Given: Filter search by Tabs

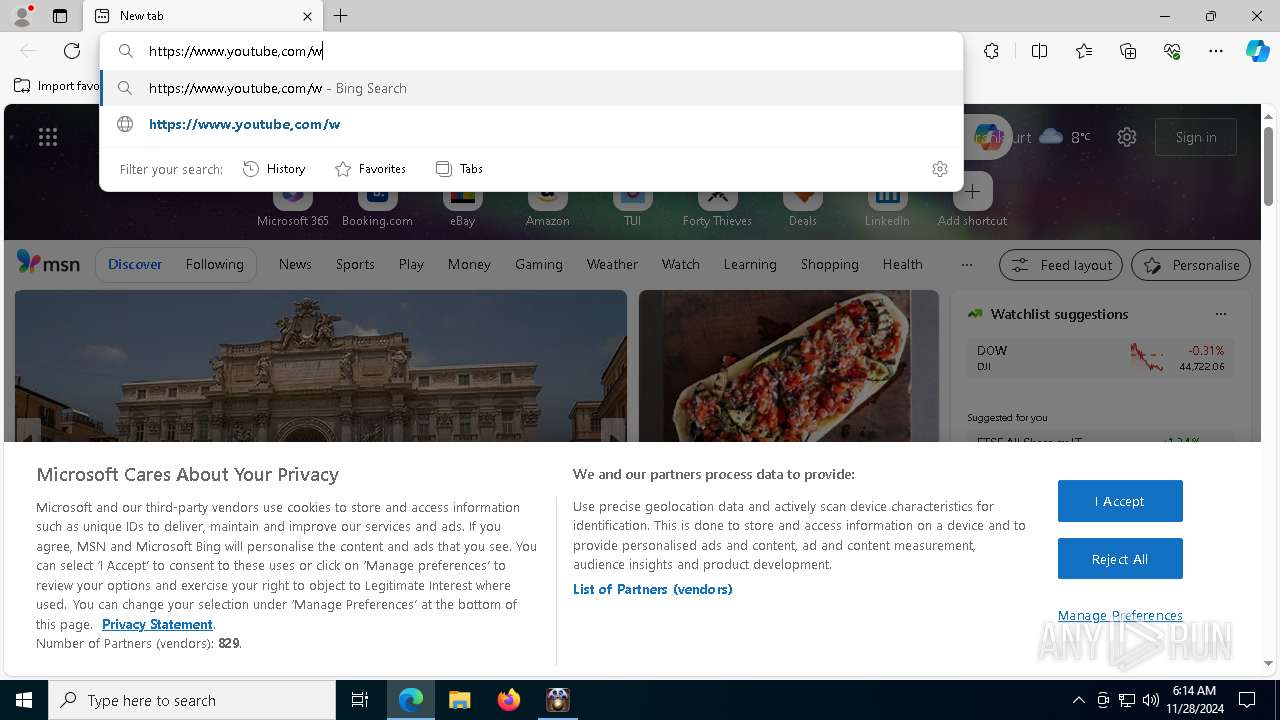Looking at the screenshot, I should point(459,169).
